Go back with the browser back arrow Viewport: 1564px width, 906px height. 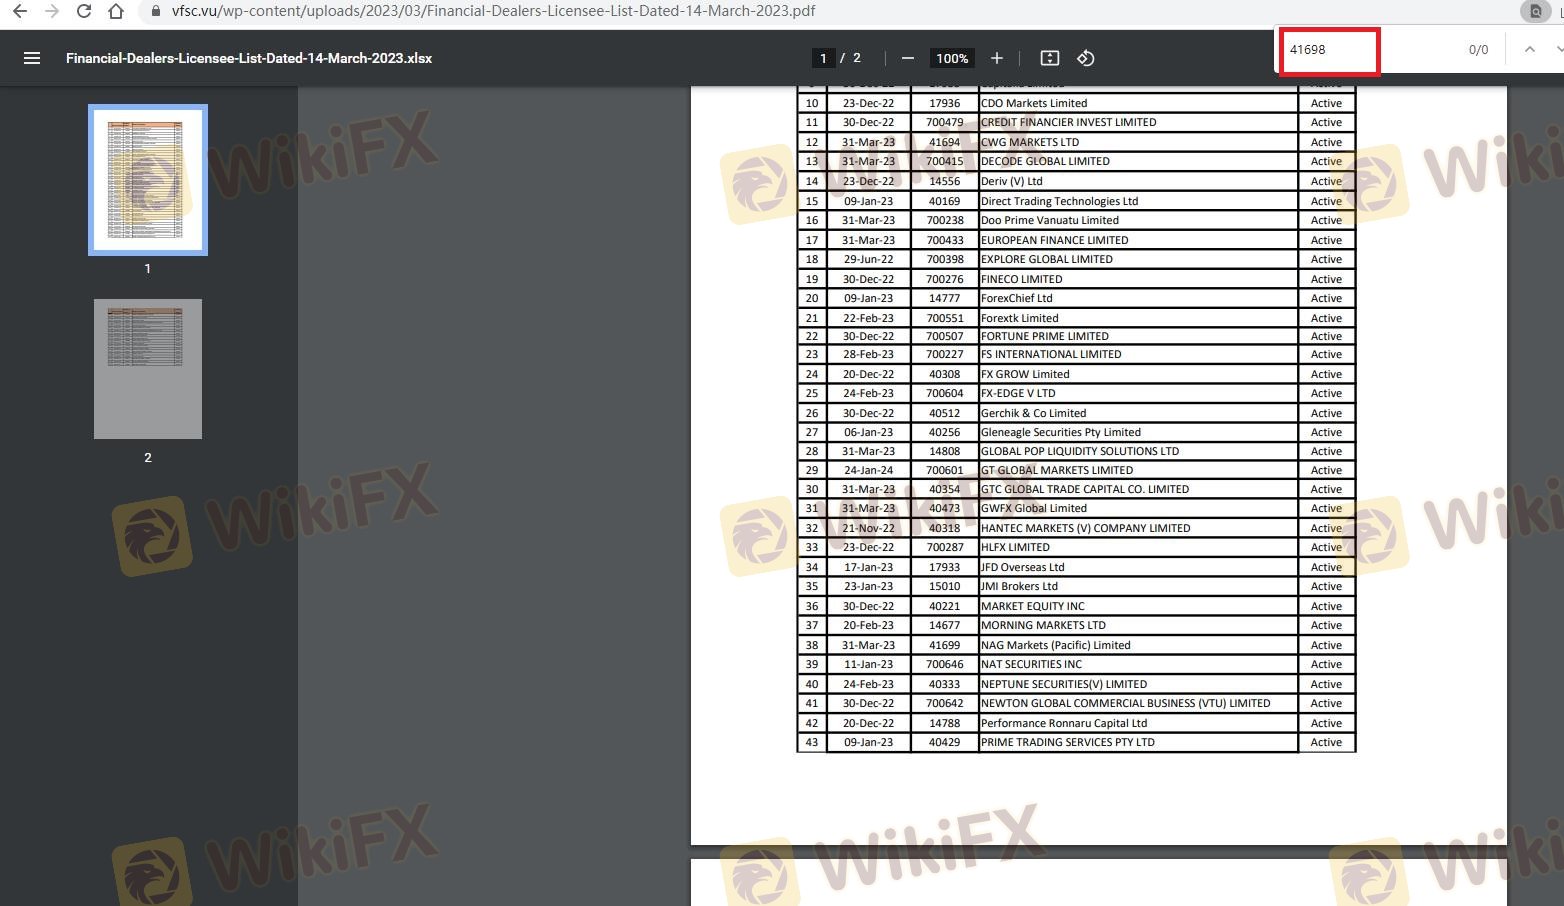20,11
